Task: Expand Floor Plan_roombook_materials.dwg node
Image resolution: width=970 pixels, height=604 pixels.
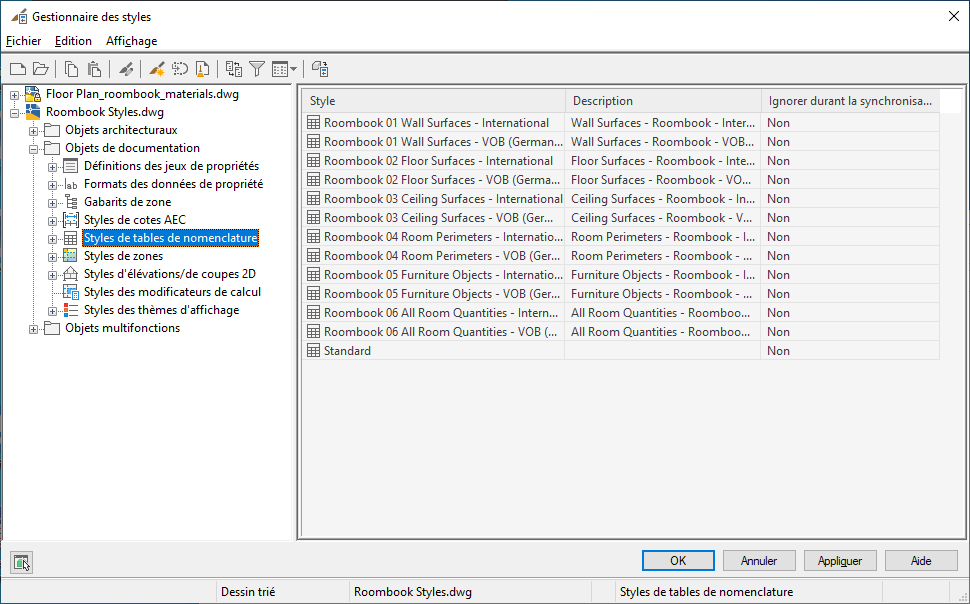Action: pos(14,95)
